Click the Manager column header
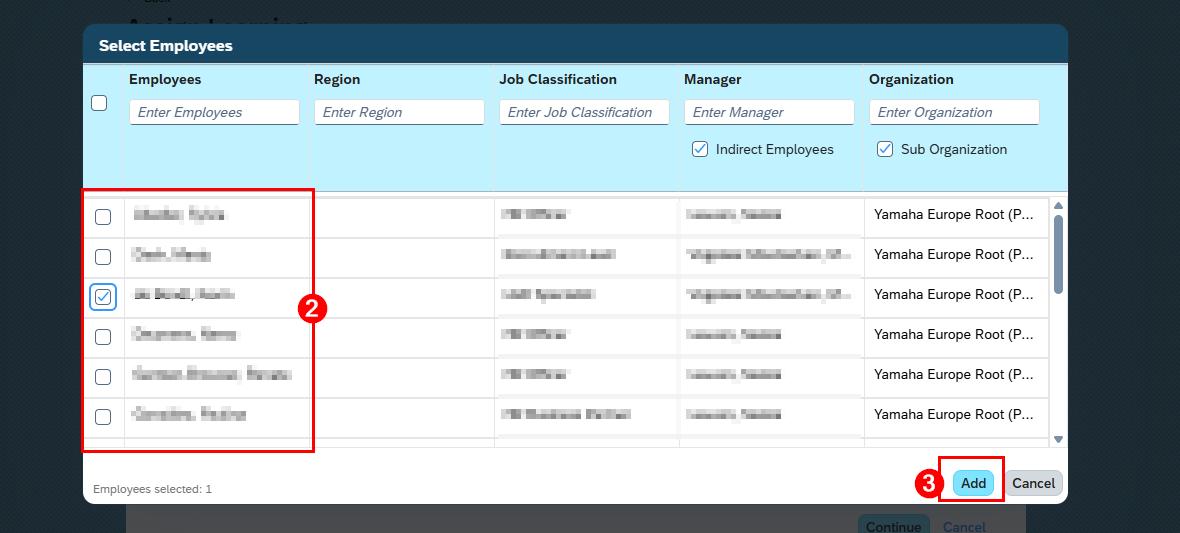Viewport: 1180px width, 533px height. point(713,79)
